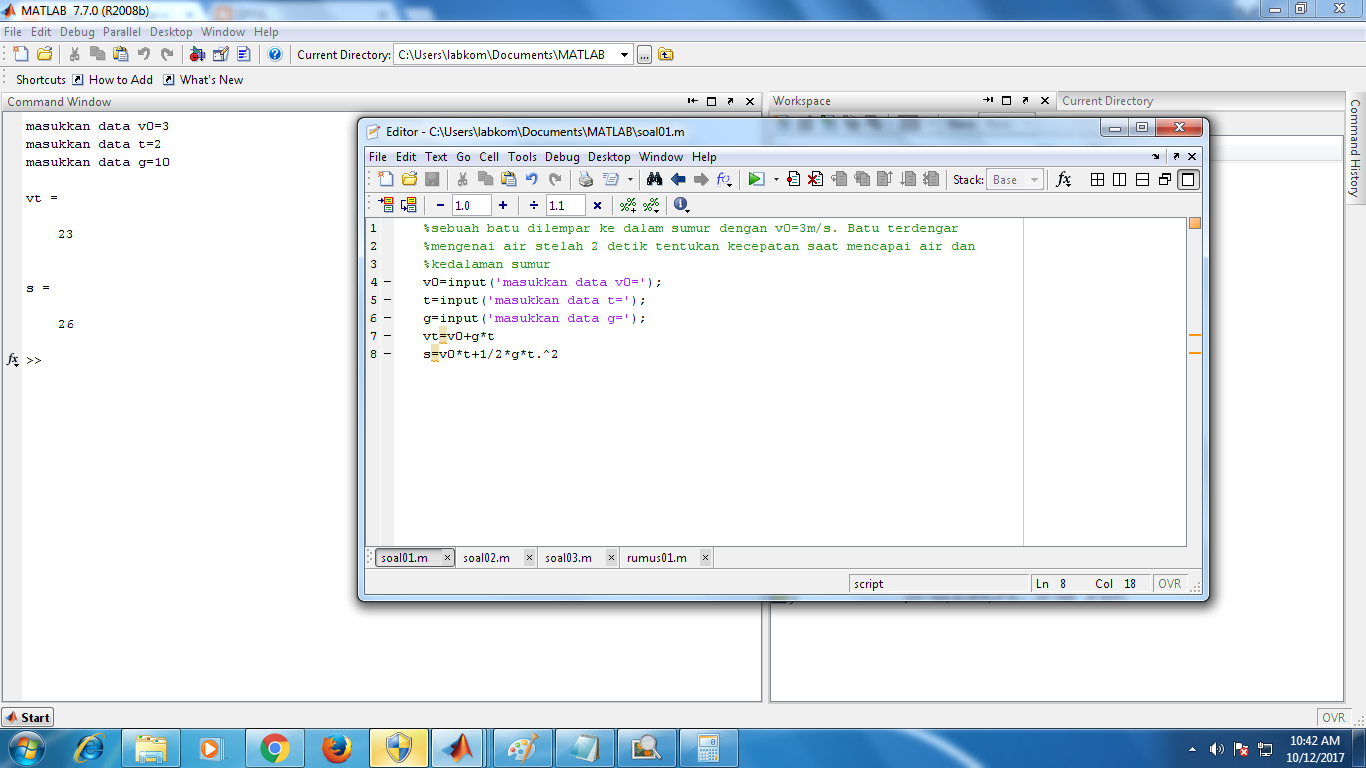Open the Current Directory panel tab
The image size is (1366, 768).
(1107, 101)
